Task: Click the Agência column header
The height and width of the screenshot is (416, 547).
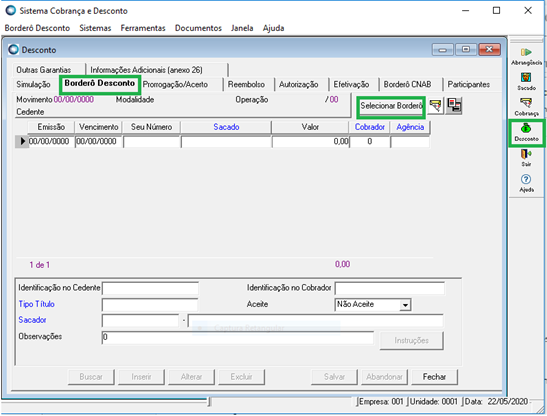Action: click(x=410, y=127)
